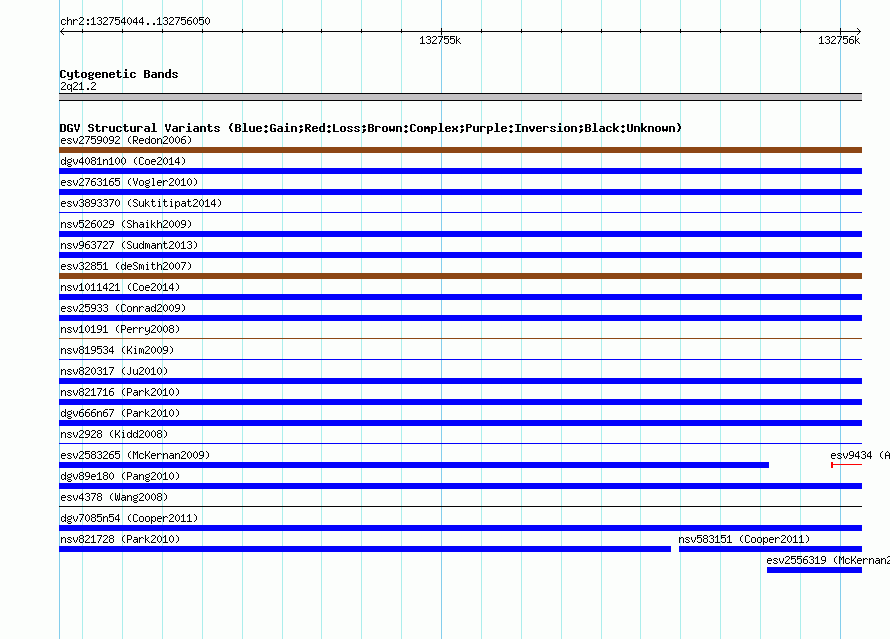Image resolution: width=890 pixels, height=639 pixels.
Task: Open the esv2583265 (McKernan2009) label
Action: point(135,455)
